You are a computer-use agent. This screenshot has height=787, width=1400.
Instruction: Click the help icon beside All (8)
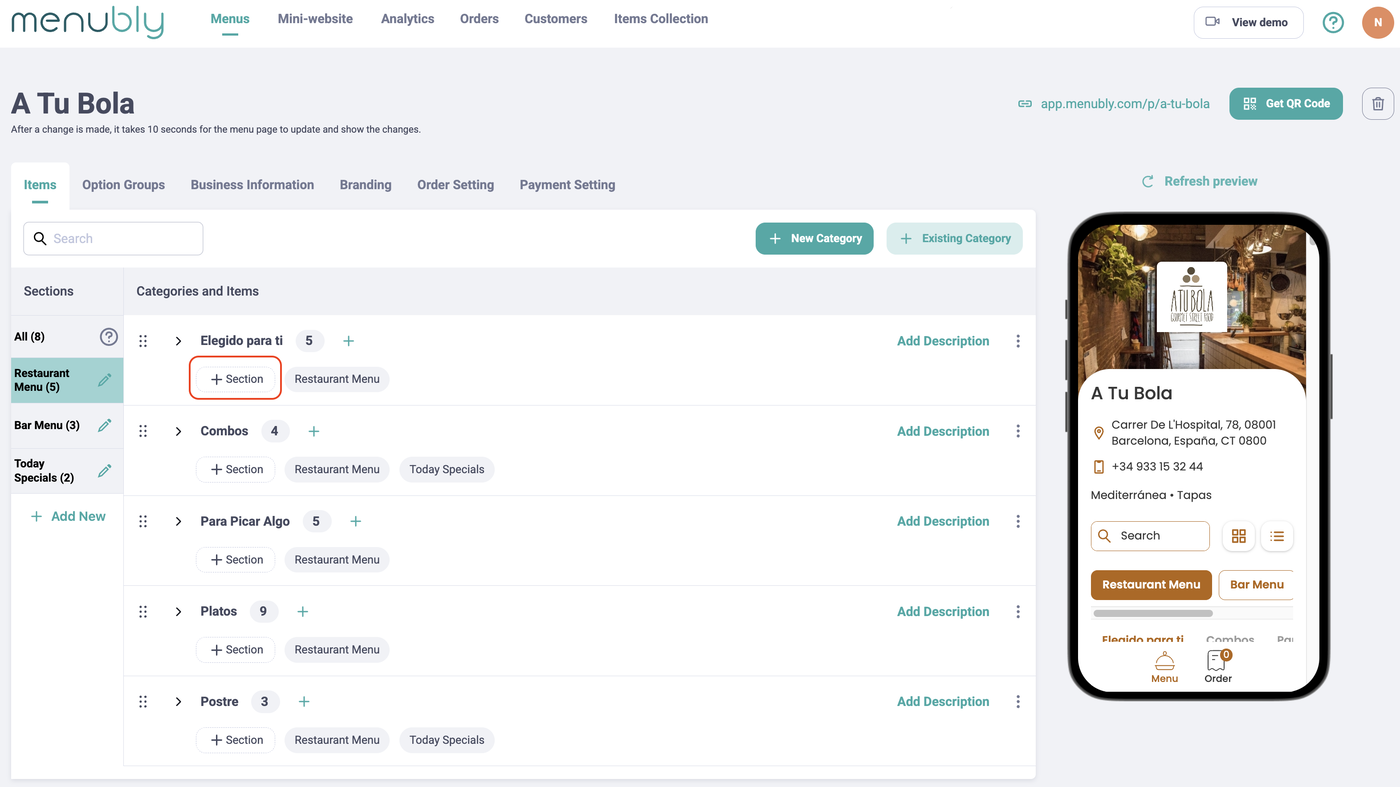109,337
